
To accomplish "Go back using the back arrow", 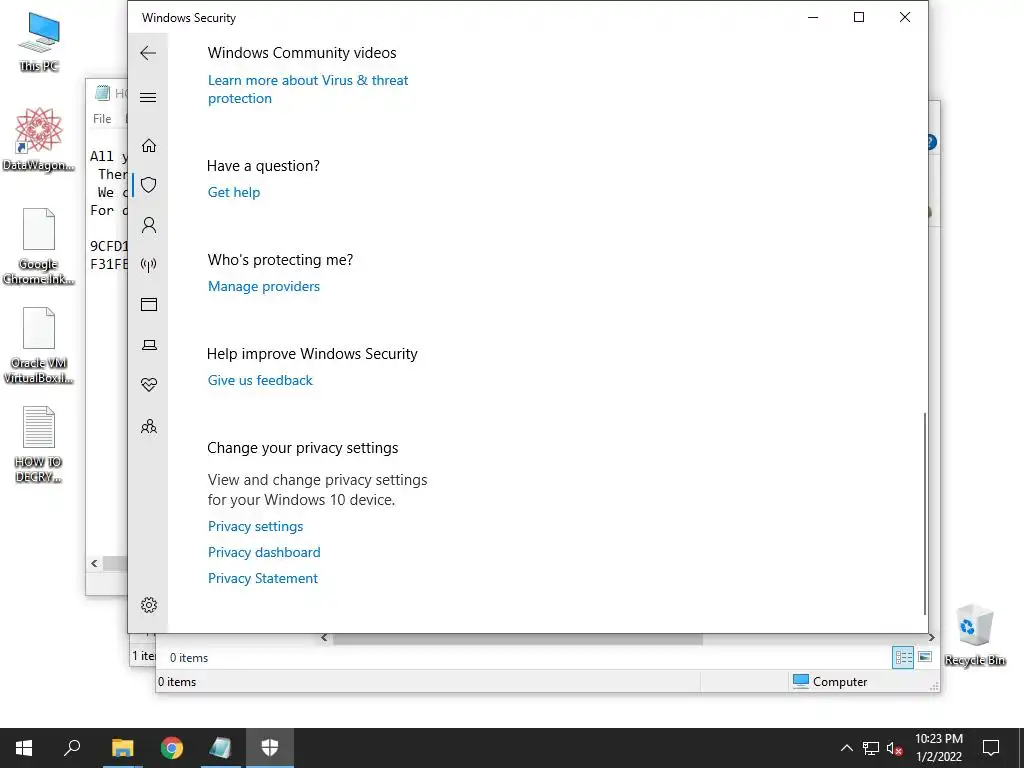I will (148, 53).
